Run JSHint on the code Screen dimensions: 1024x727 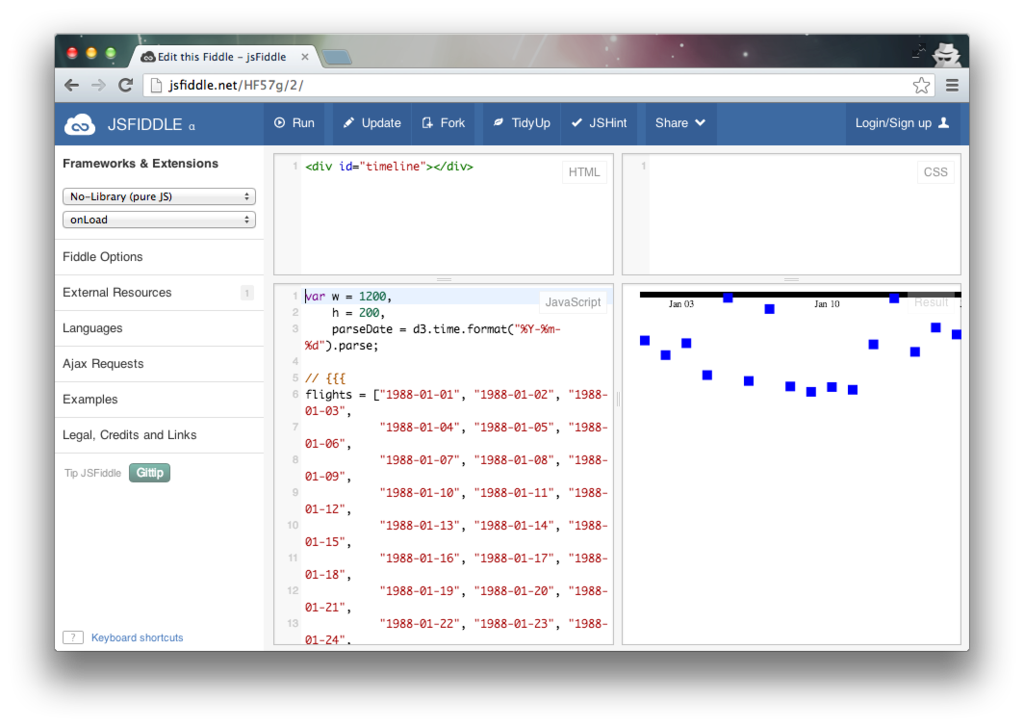(599, 123)
